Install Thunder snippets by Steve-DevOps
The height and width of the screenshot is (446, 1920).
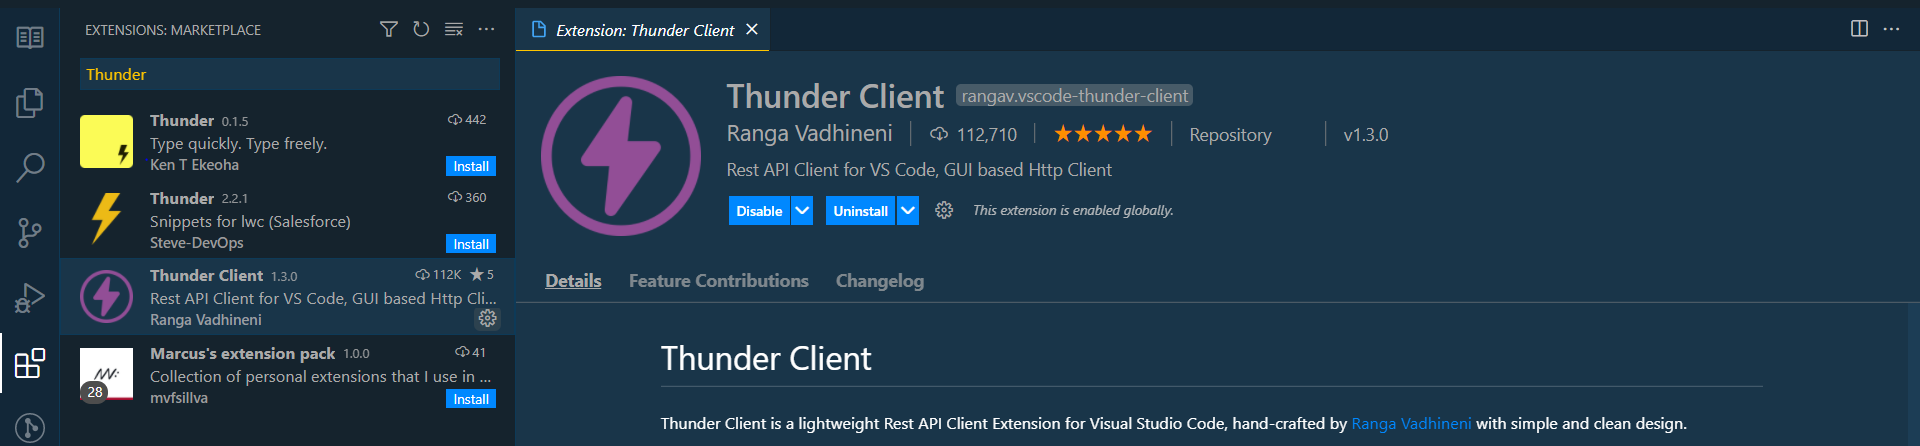[471, 244]
